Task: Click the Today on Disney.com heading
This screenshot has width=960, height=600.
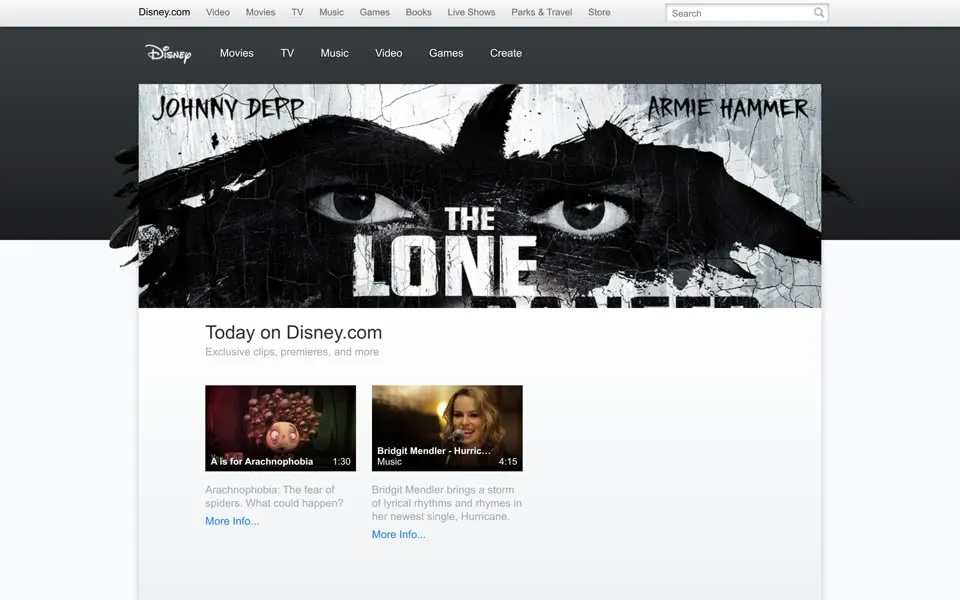Action: [293, 332]
